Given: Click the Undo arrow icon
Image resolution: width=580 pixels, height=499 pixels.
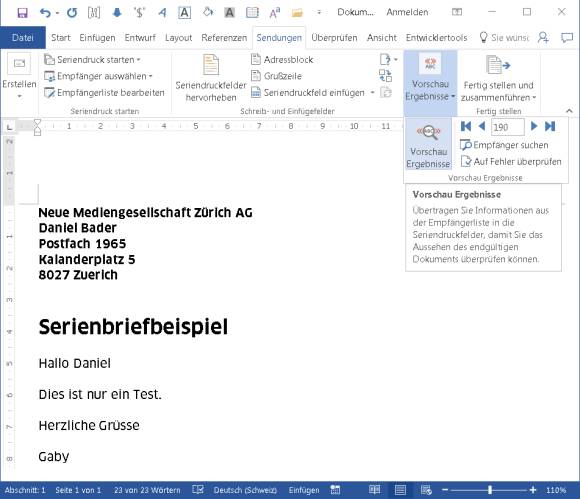Looking at the screenshot, I should pos(45,13).
